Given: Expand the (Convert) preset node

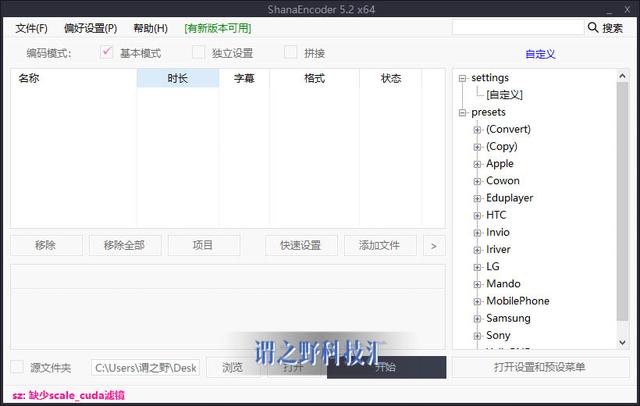Looking at the screenshot, I should [x=477, y=130].
